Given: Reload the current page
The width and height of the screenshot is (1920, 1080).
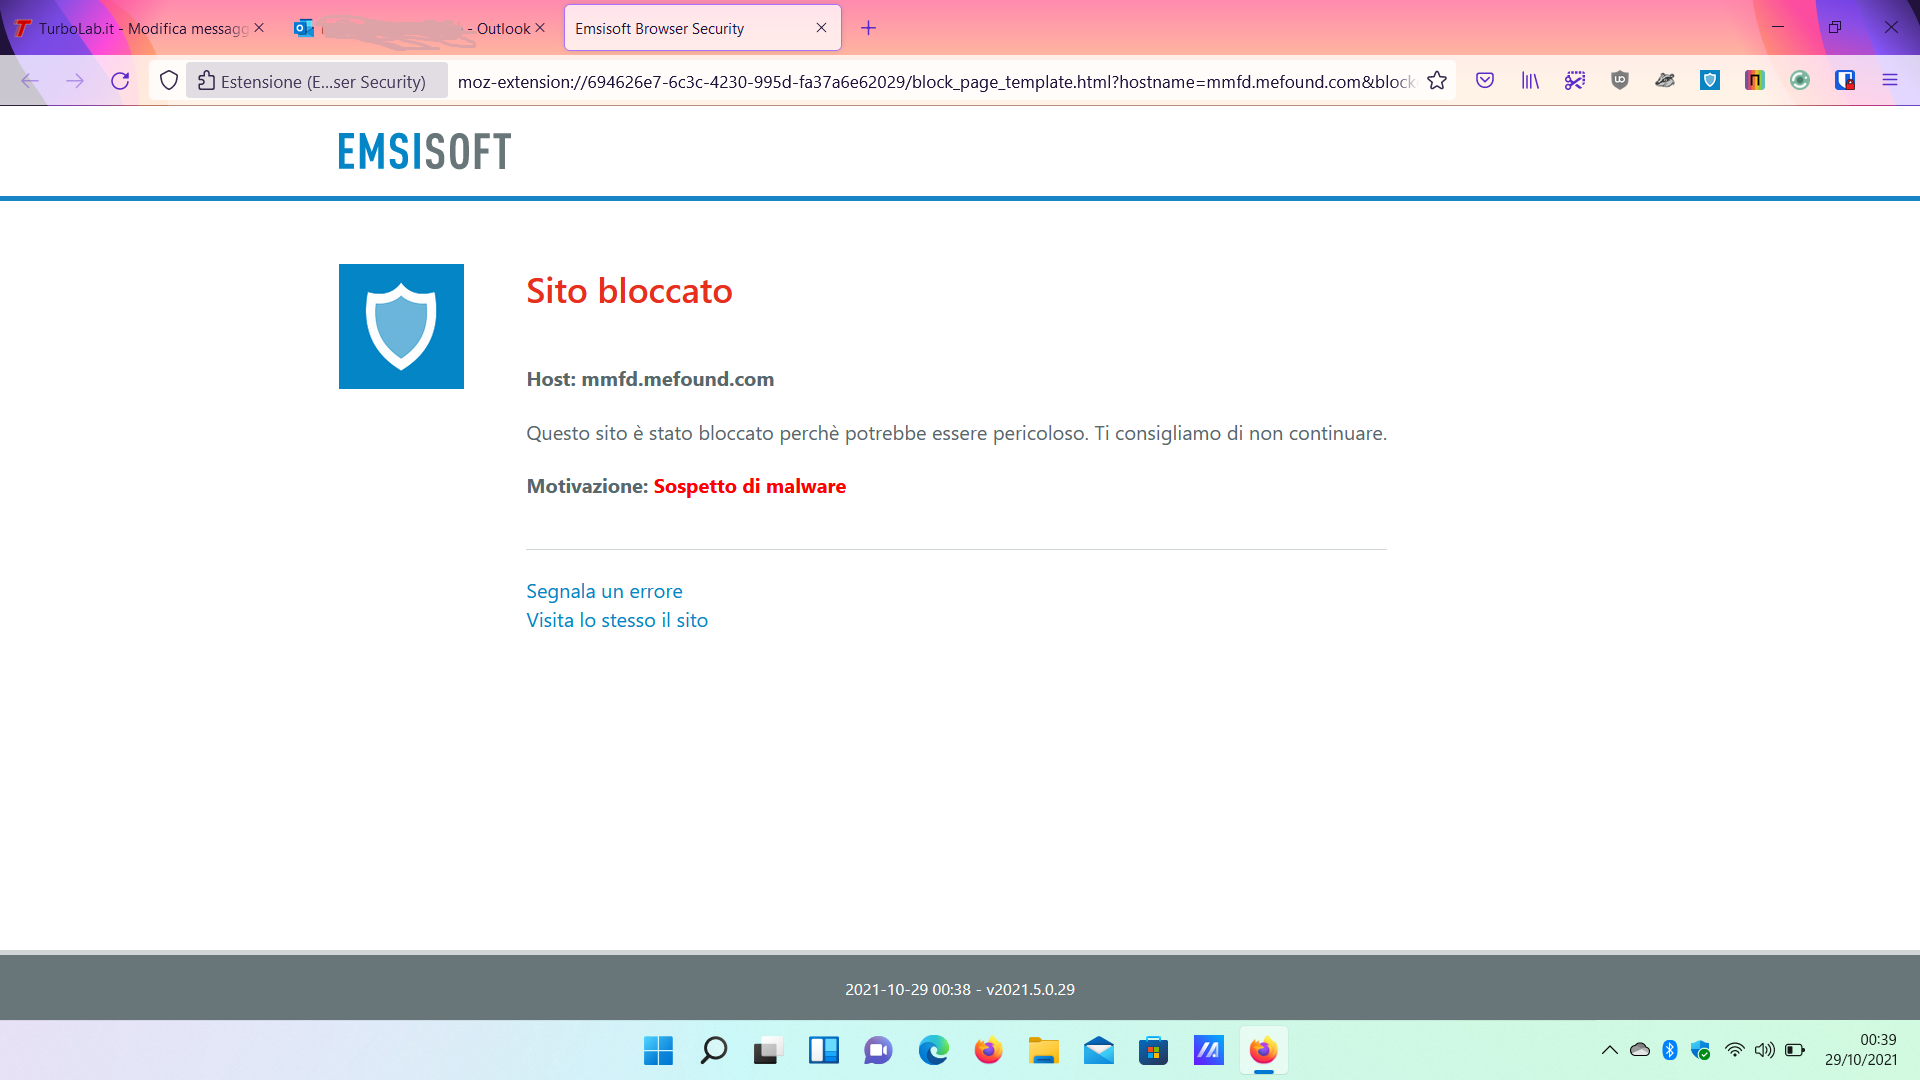Looking at the screenshot, I should [120, 81].
